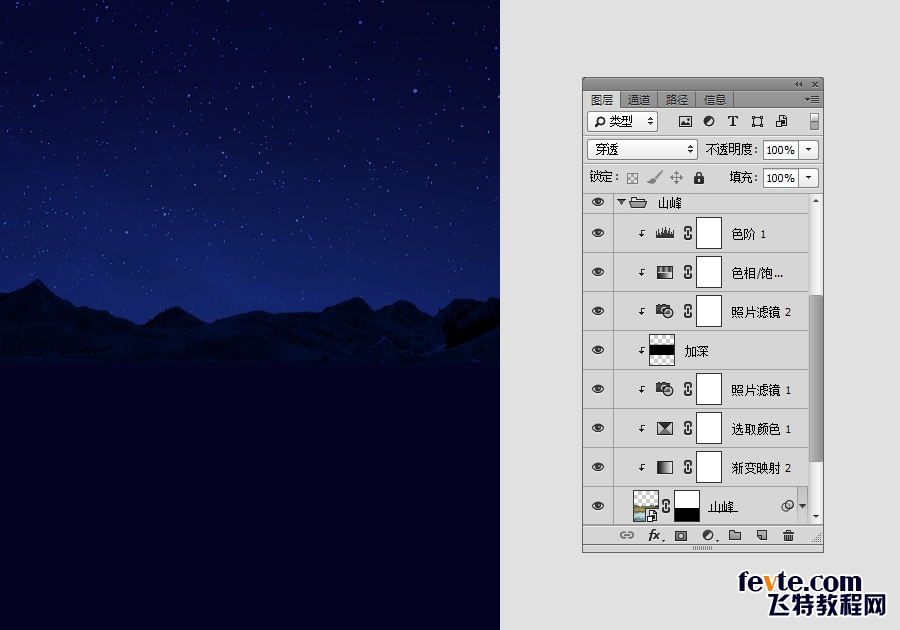Select the 照片滤镜 1 camera icon
This screenshot has height=630, width=900.
[665, 389]
